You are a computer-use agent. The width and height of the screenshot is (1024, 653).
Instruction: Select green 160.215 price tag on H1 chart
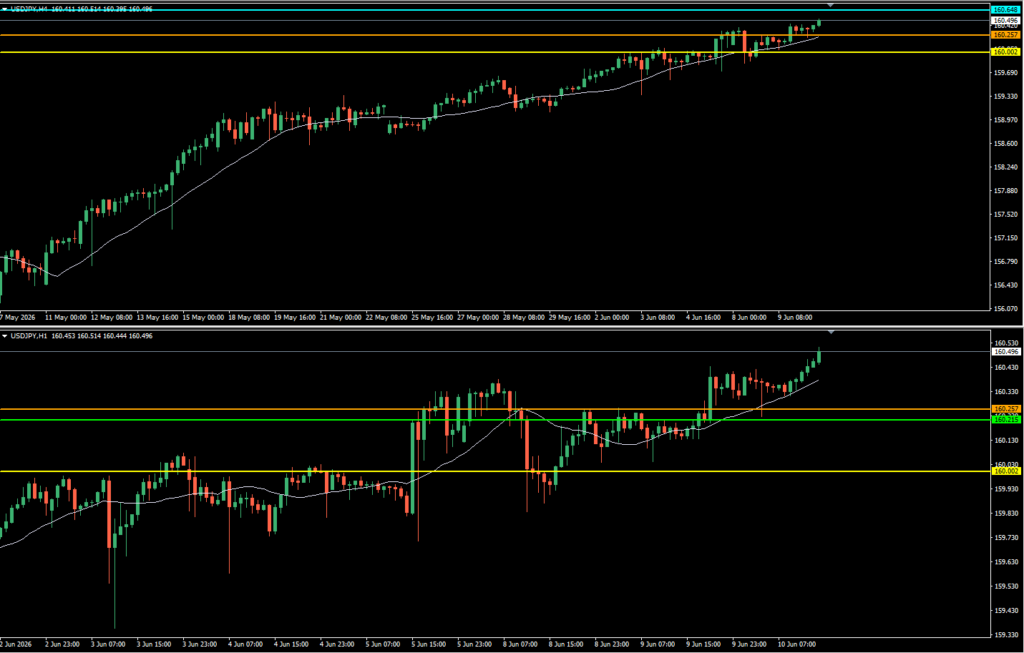coord(1005,419)
